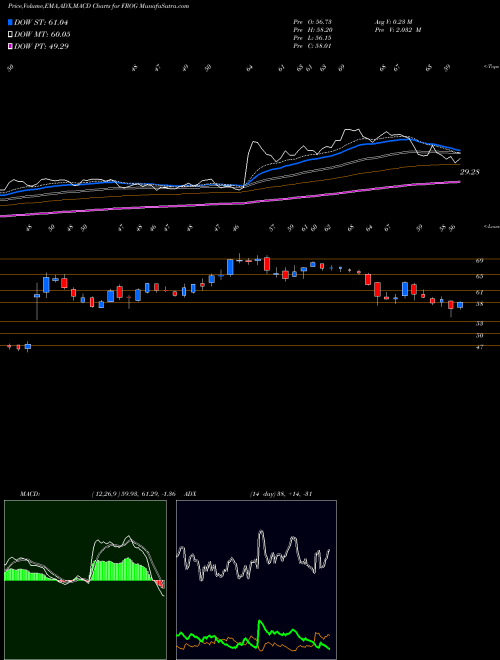Image resolution: width=500 pixels, height=660 pixels.
Task: Click the 47 price axis label
Action: (x=479, y=347)
